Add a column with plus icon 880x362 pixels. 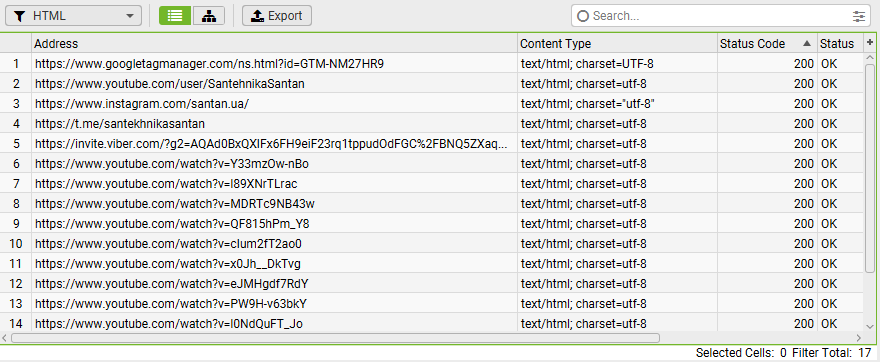click(x=870, y=43)
